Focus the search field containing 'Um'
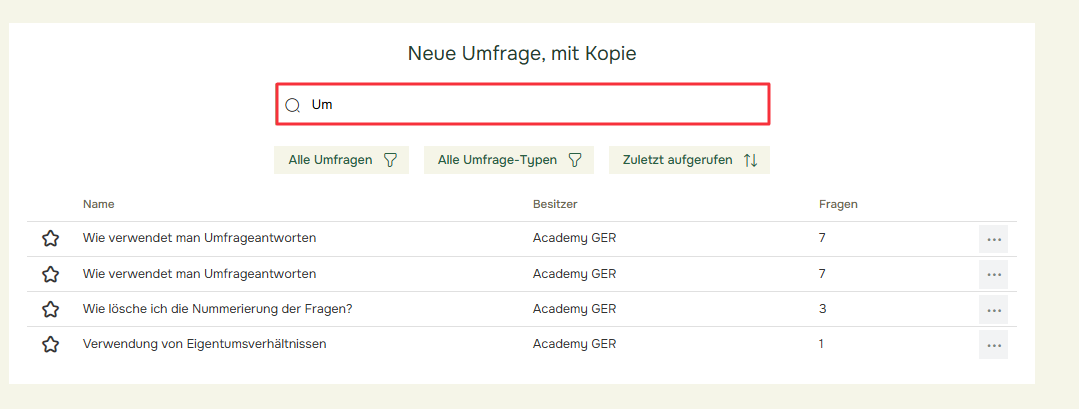1079x409 pixels. pyautogui.click(x=523, y=105)
